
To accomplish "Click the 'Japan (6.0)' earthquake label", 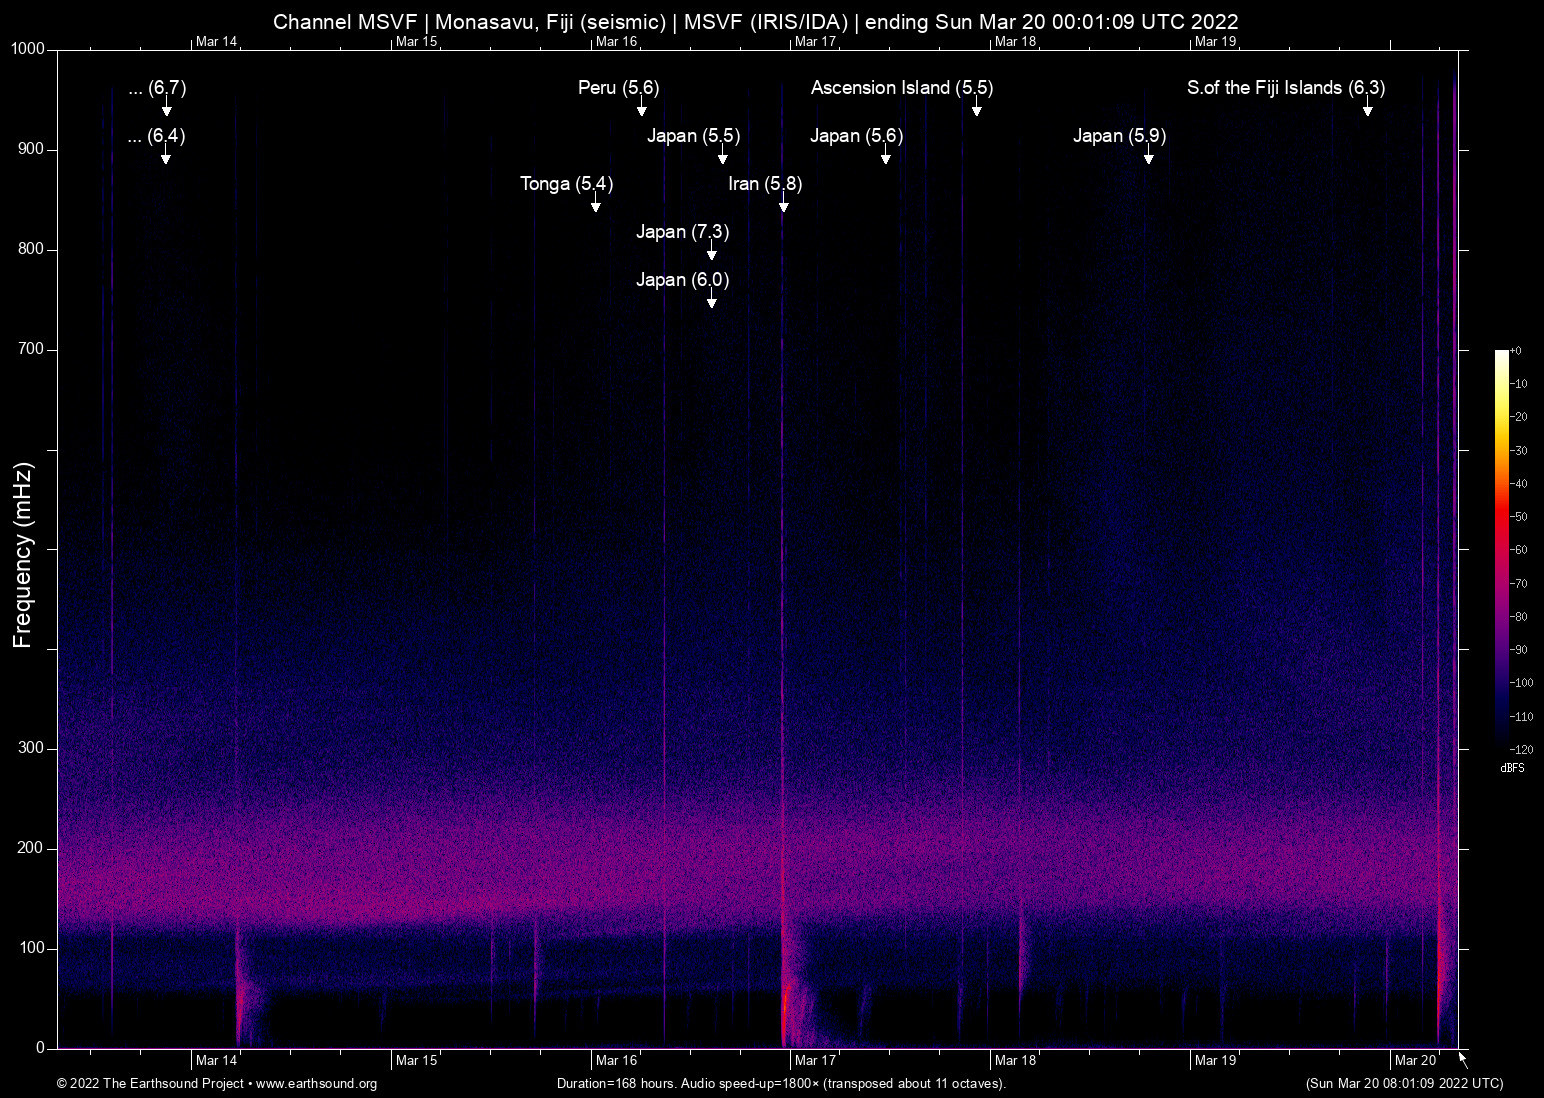I will (683, 280).
